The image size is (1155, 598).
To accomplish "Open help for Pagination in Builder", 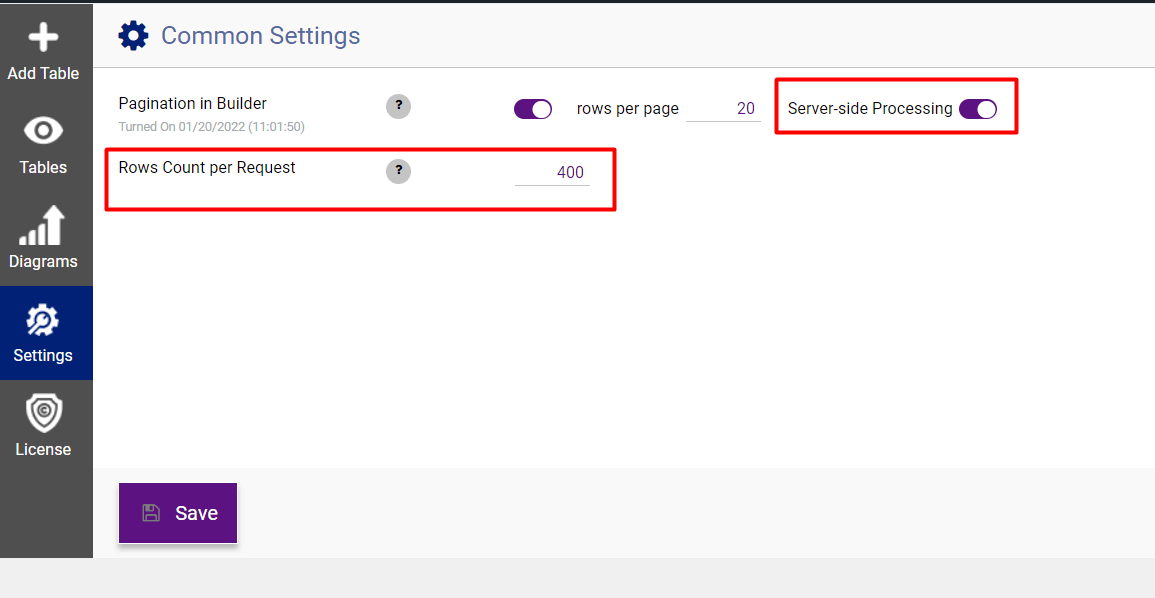I will pyautogui.click(x=398, y=107).
